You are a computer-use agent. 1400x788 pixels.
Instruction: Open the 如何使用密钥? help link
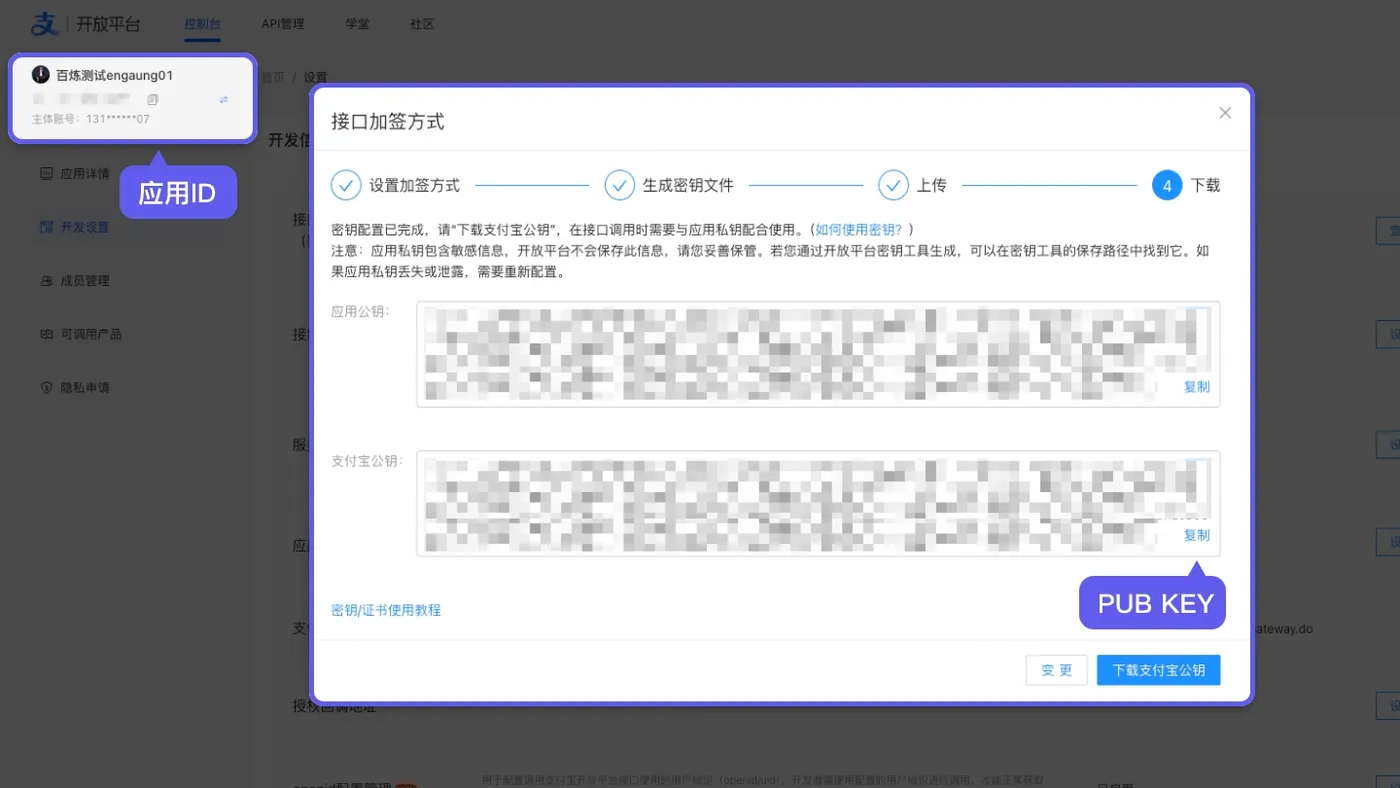pos(859,229)
